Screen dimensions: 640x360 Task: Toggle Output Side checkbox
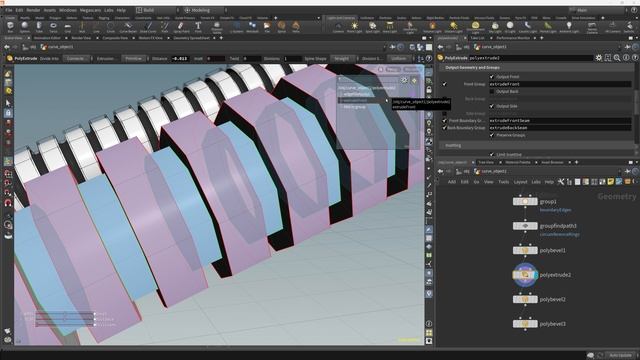[492, 106]
